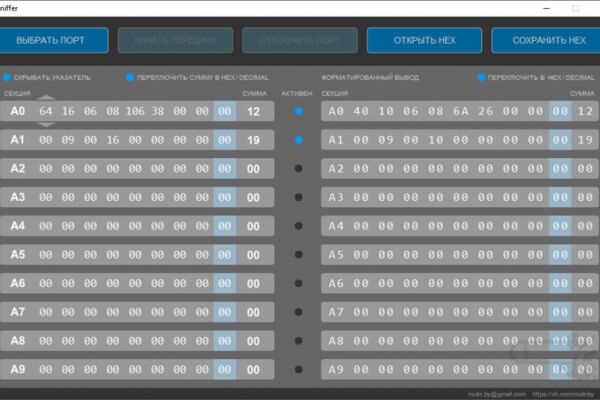
Task: Open the mulin.by@gmail.com email link
Action: (497, 394)
